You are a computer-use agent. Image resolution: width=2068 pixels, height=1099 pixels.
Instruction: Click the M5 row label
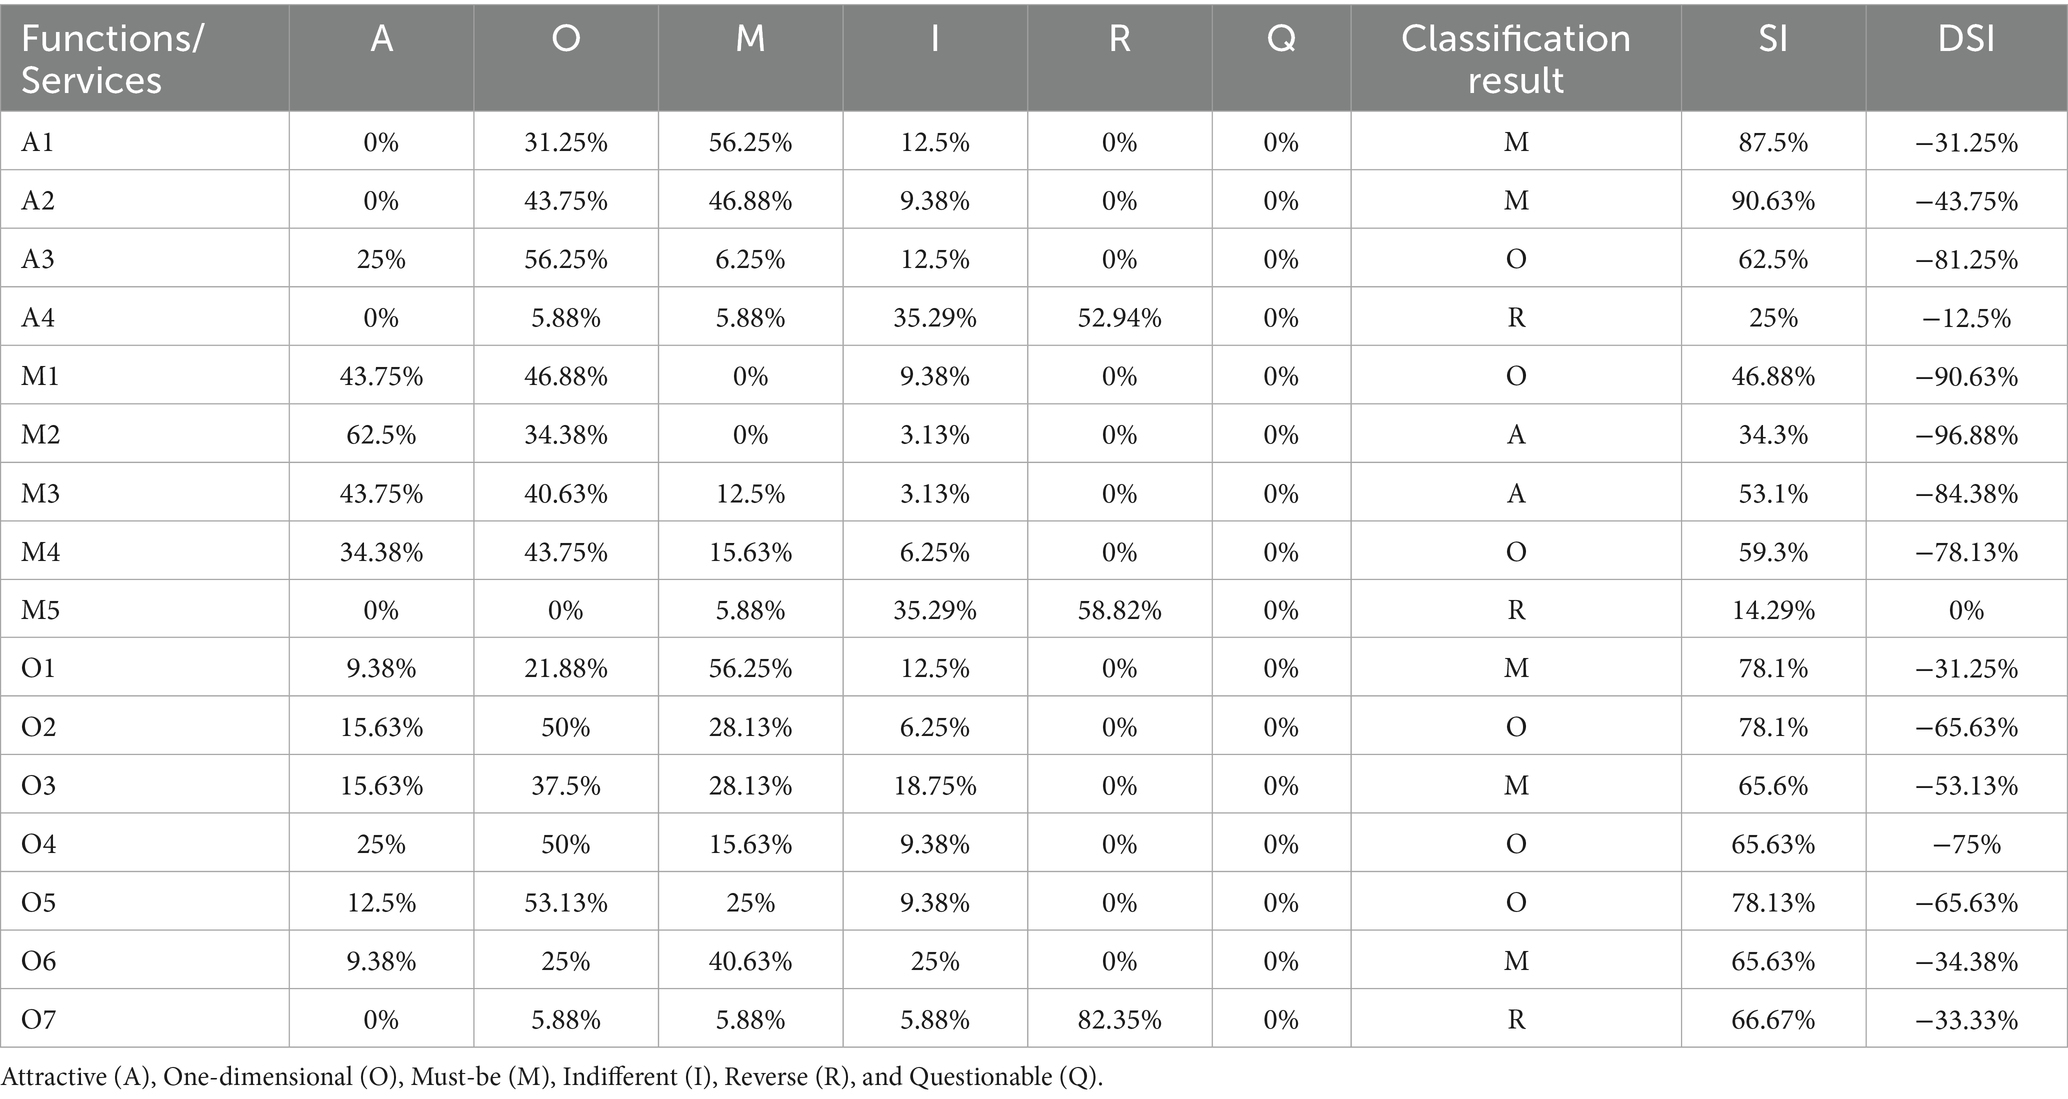click(x=40, y=610)
